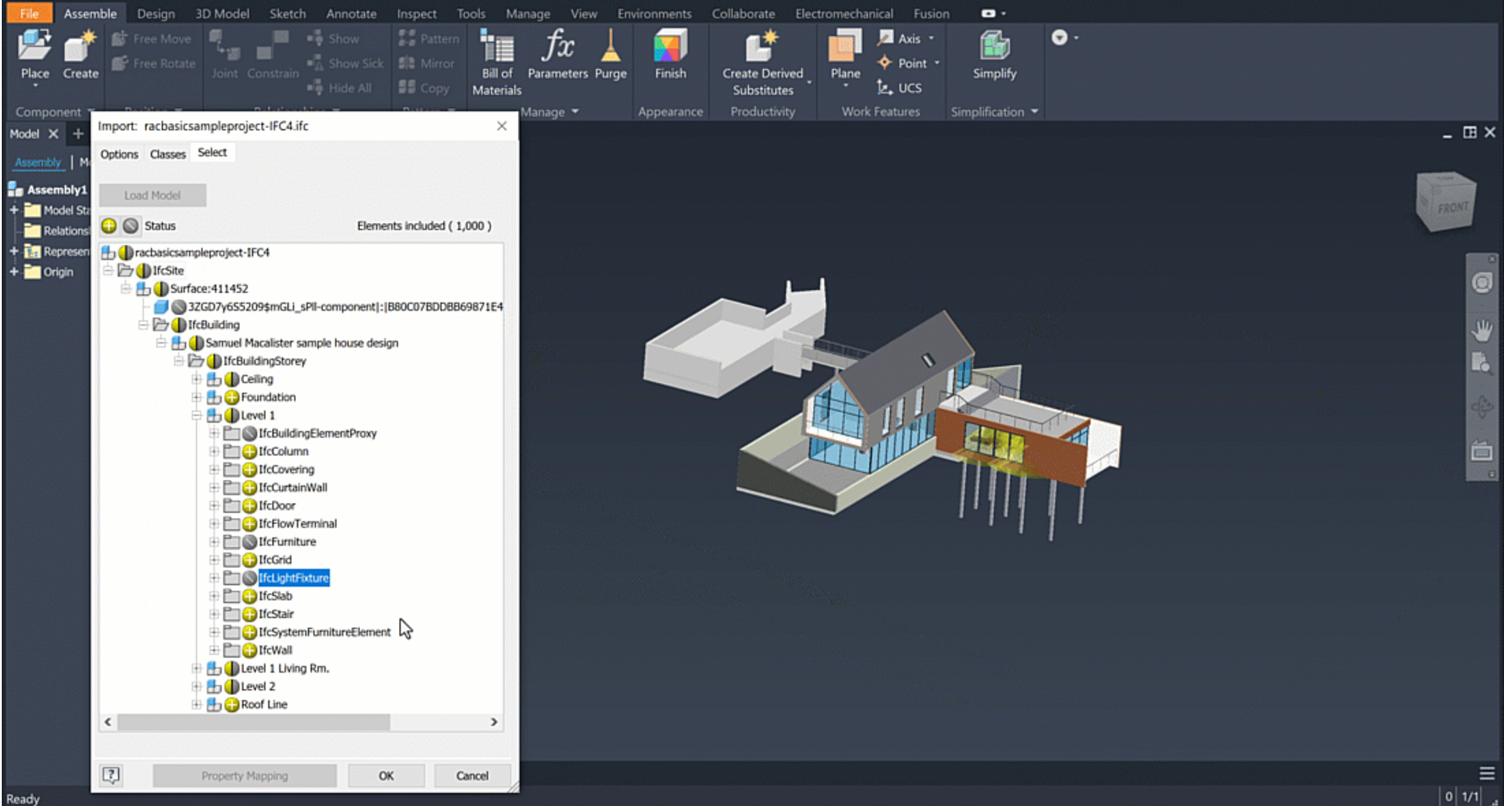
Task: Click the Assembly link in the browser
Action: tap(38, 163)
